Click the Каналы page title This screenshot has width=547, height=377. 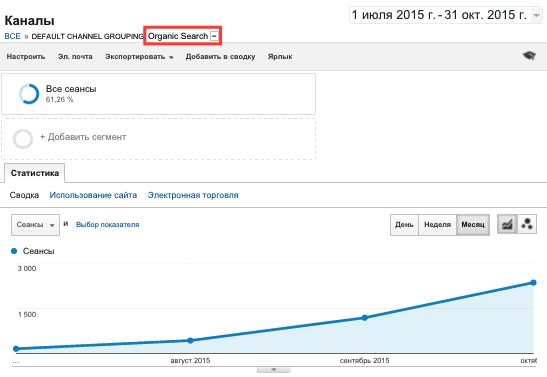pyautogui.click(x=29, y=21)
